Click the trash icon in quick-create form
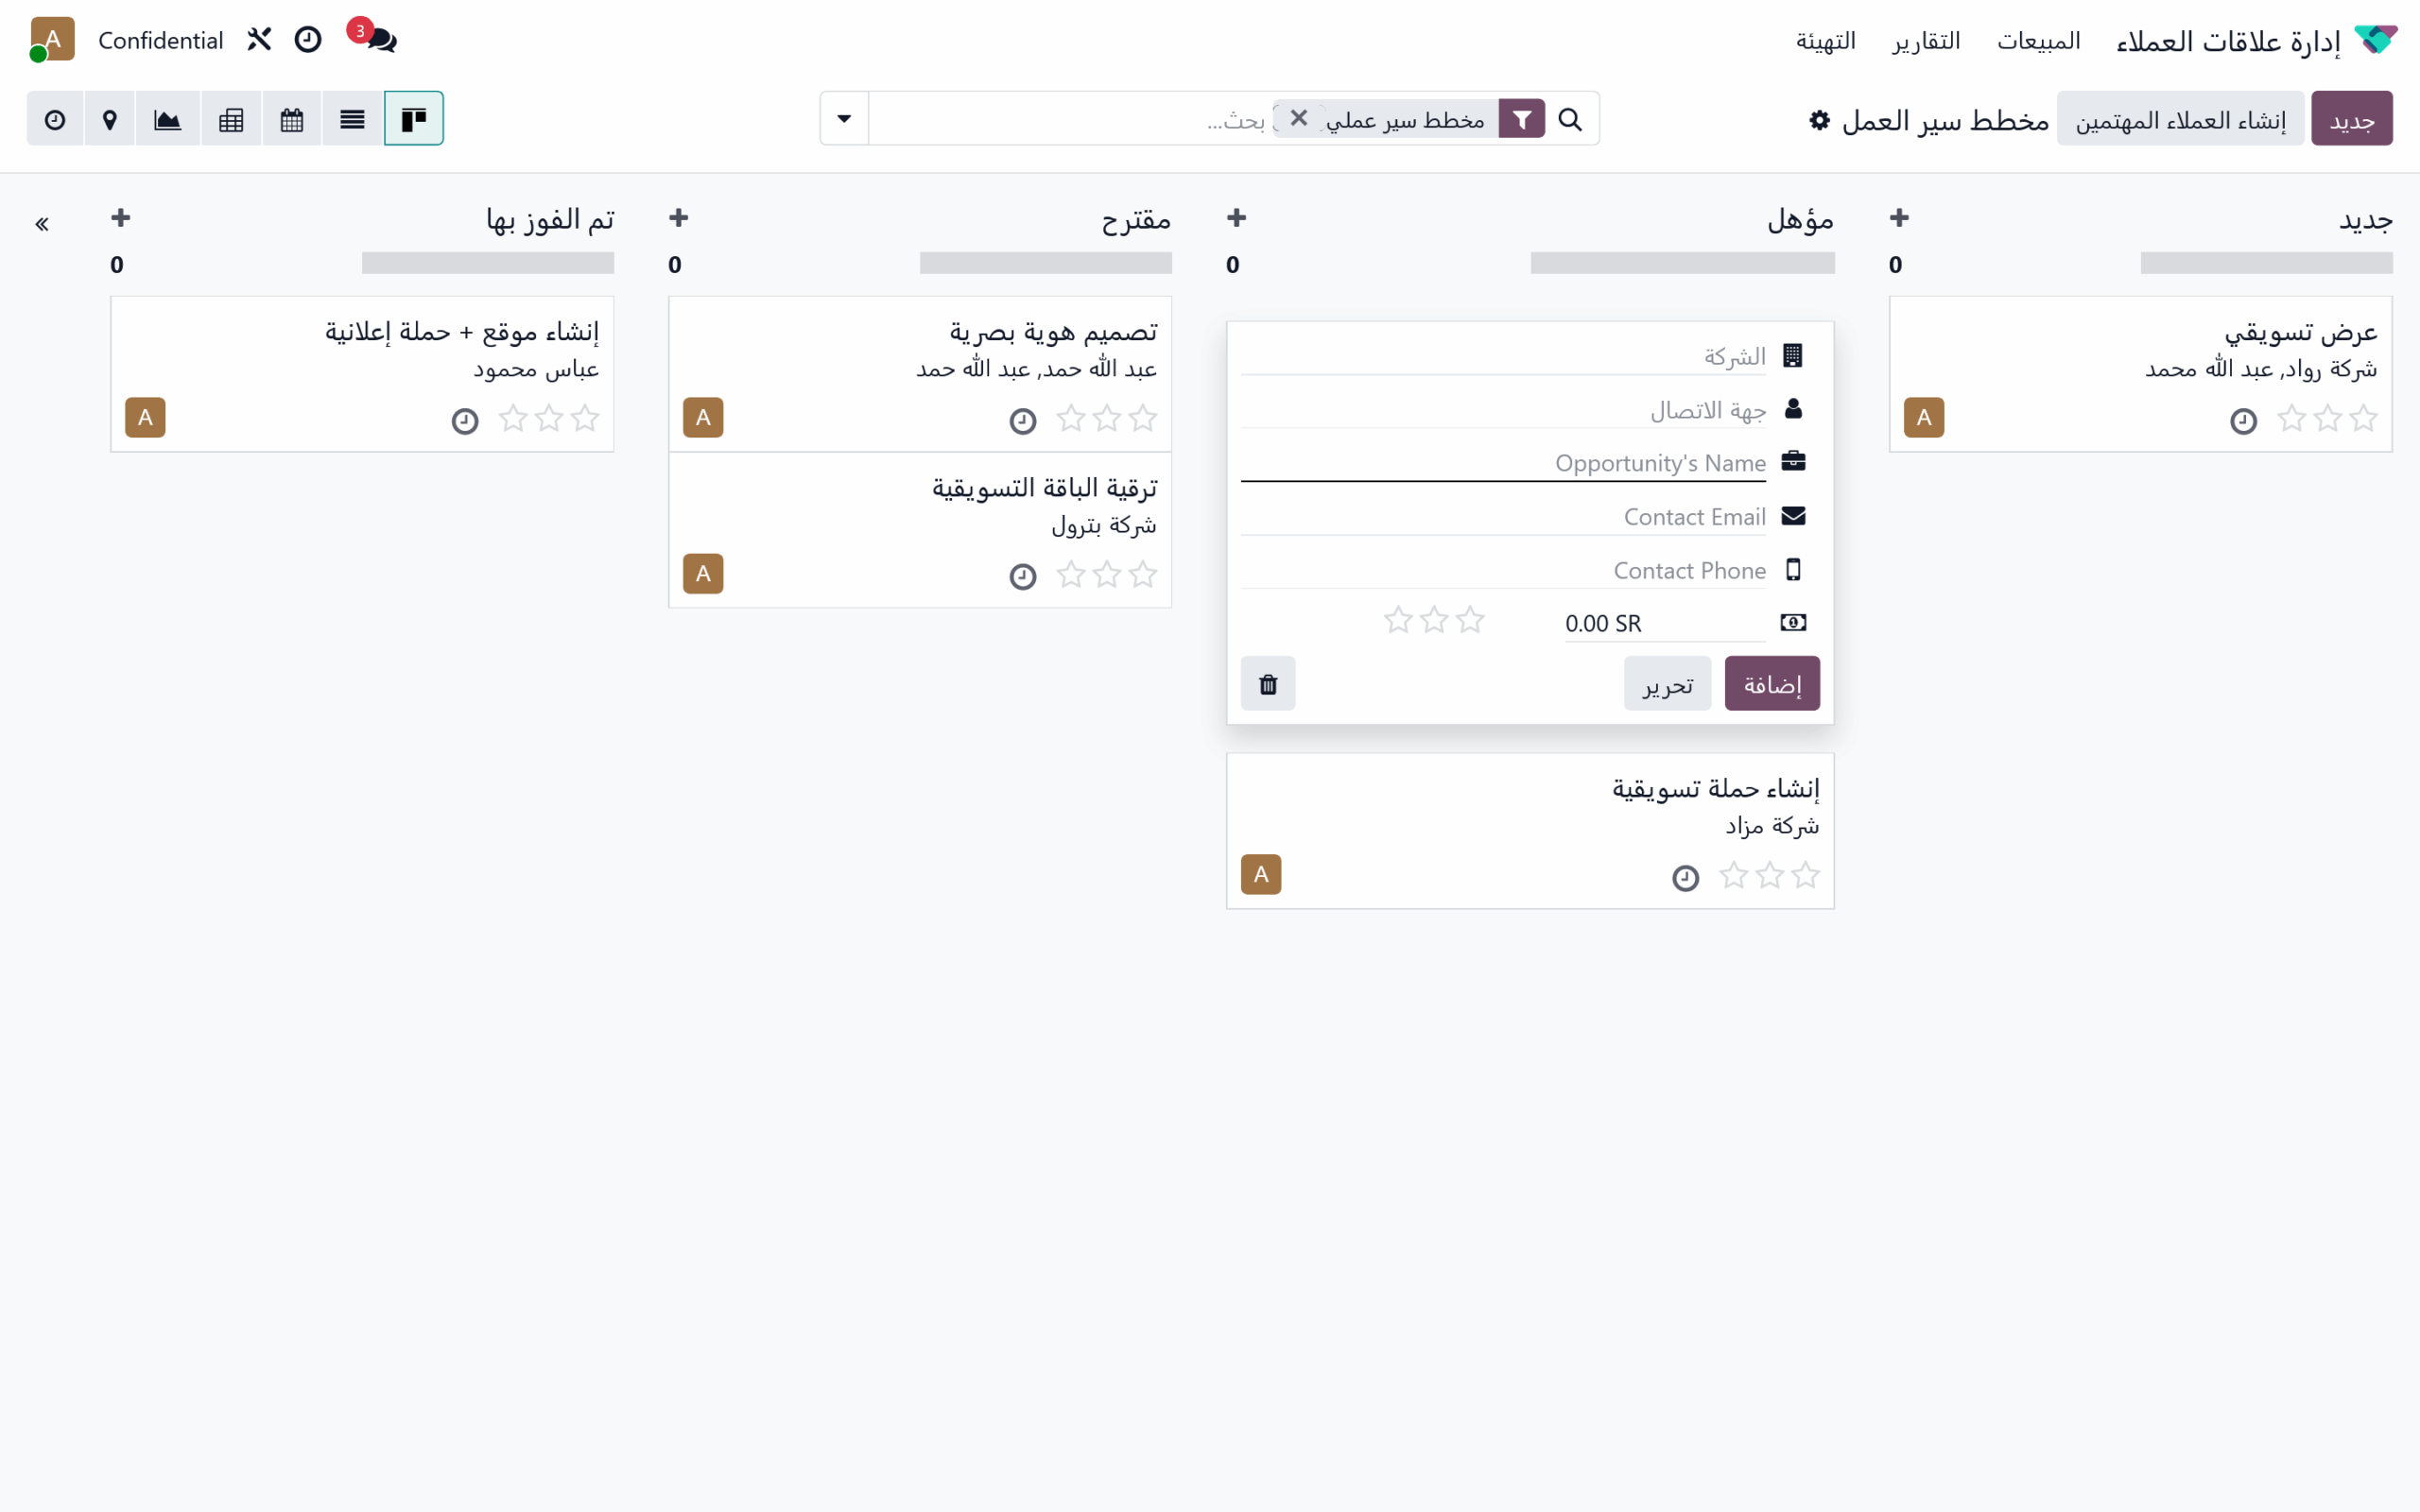Screen dimensions: 2420x1512 (1268, 684)
